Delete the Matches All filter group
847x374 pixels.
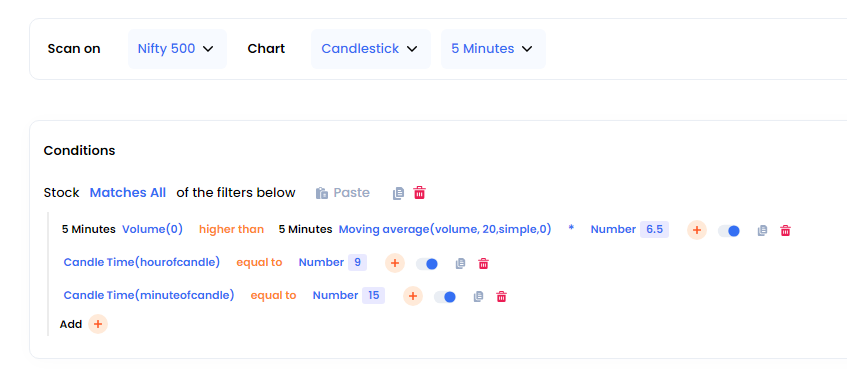click(x=420, y=193)
